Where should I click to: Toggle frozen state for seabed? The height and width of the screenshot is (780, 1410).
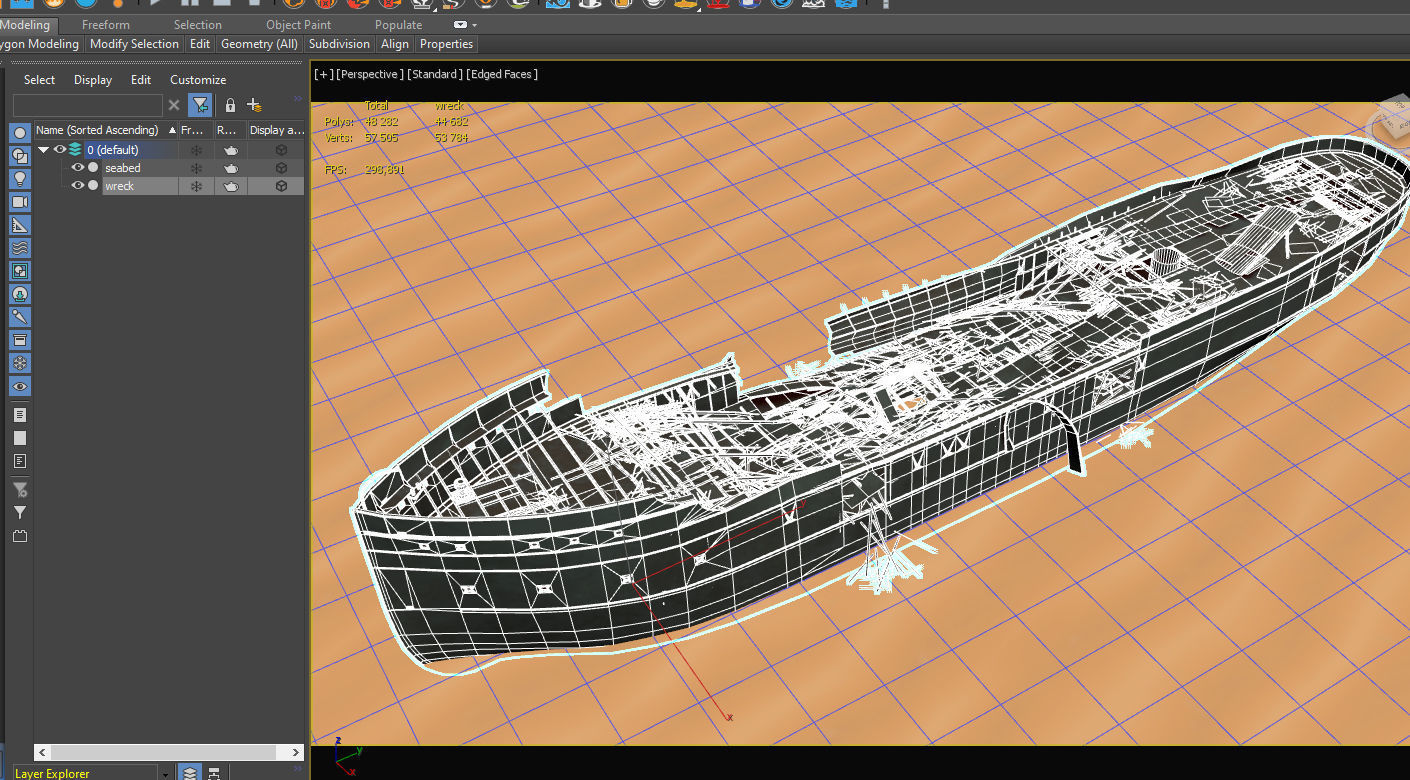197,168
